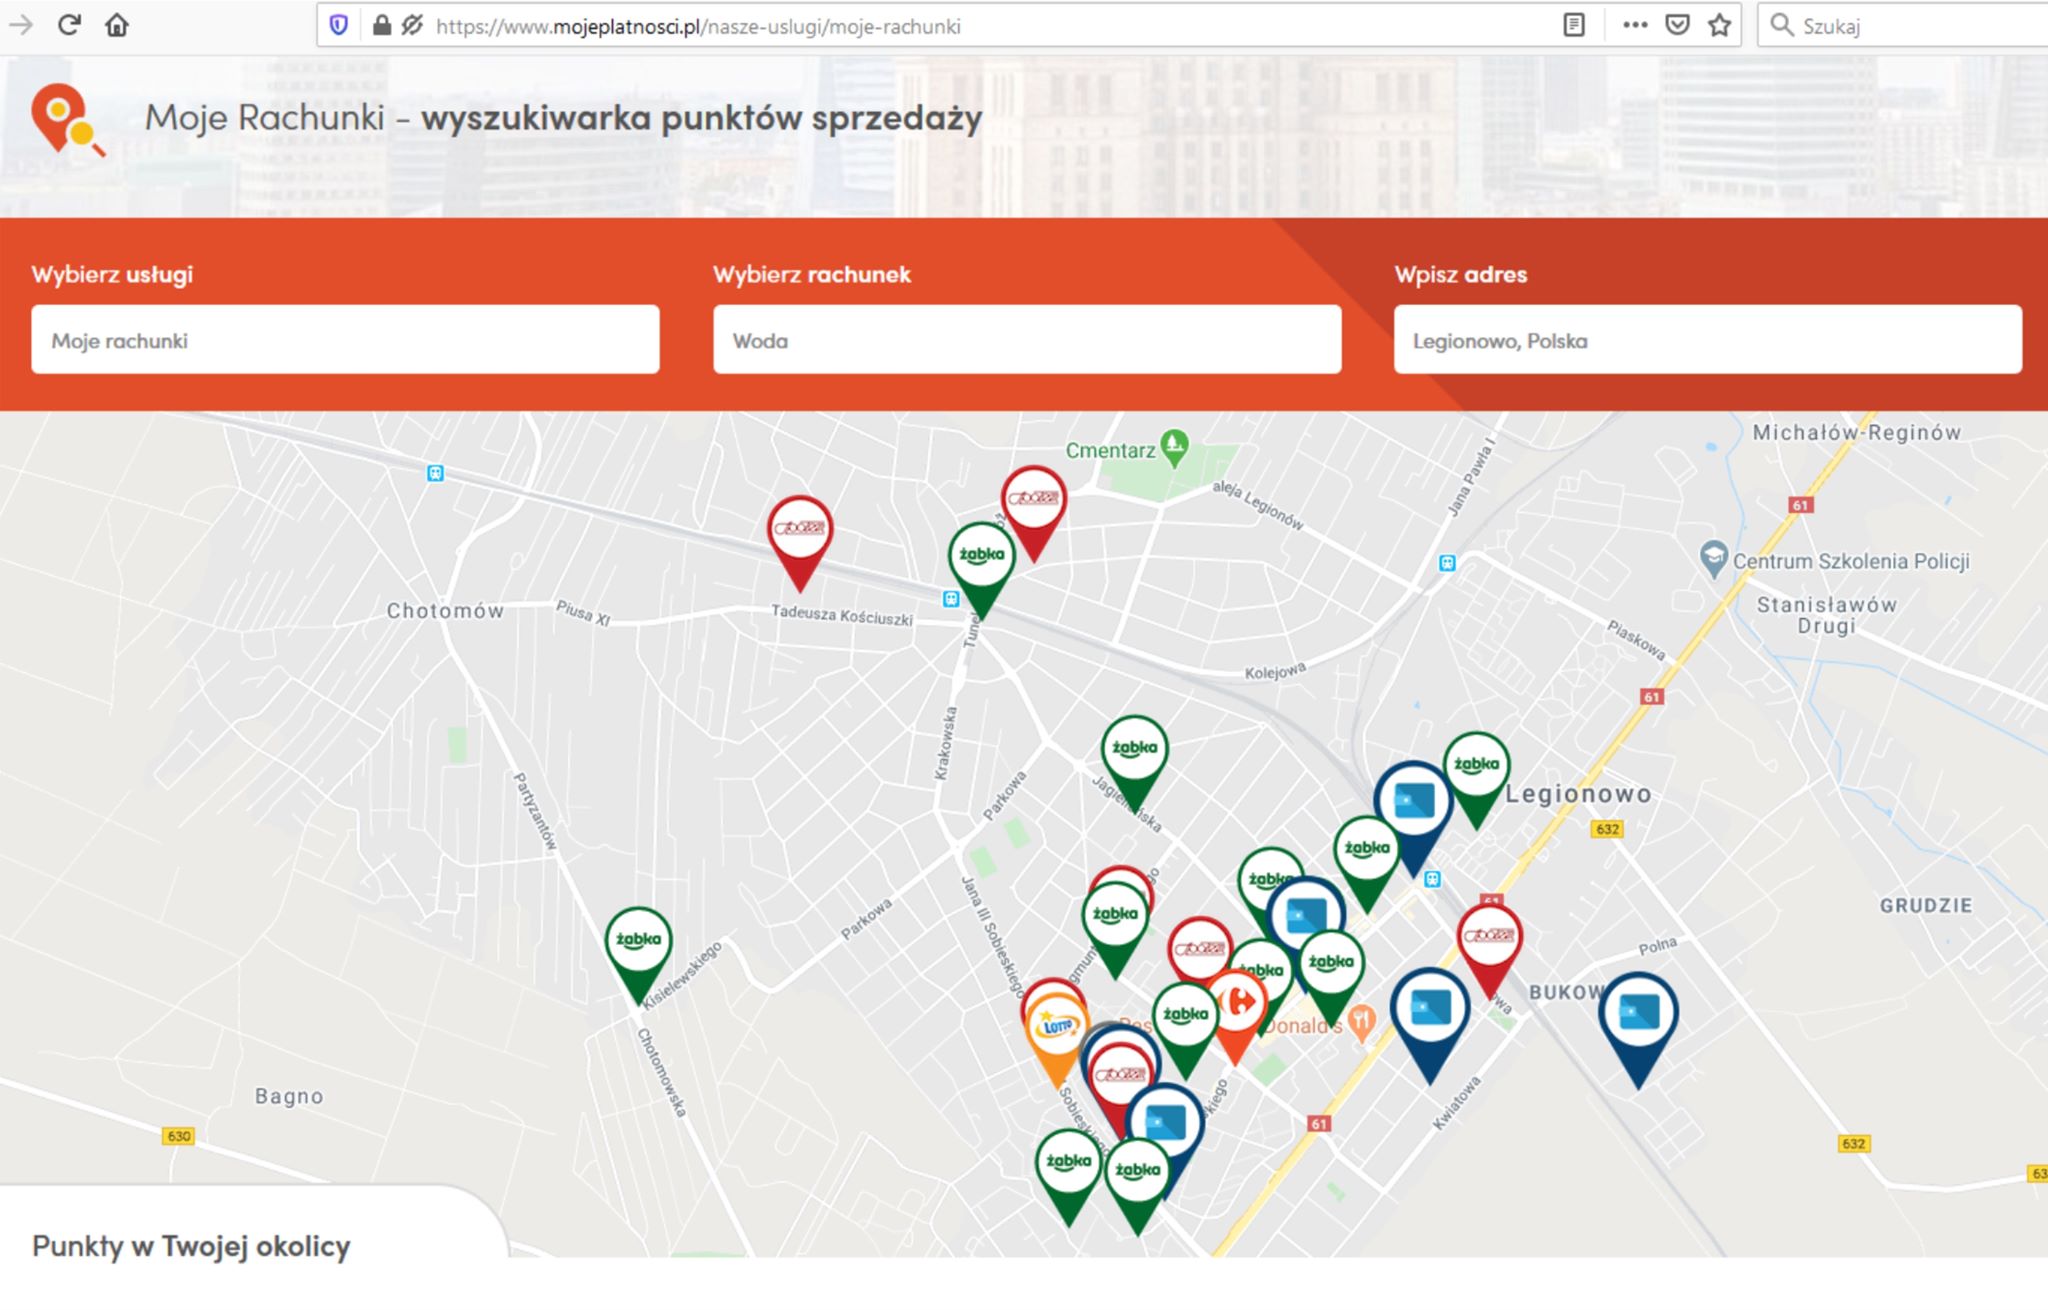The height and width of the screenshot is (1310, 2048).
Task: Select the red pin near Tadeusza Kościuszki street
Action: [x=799, y=530]
